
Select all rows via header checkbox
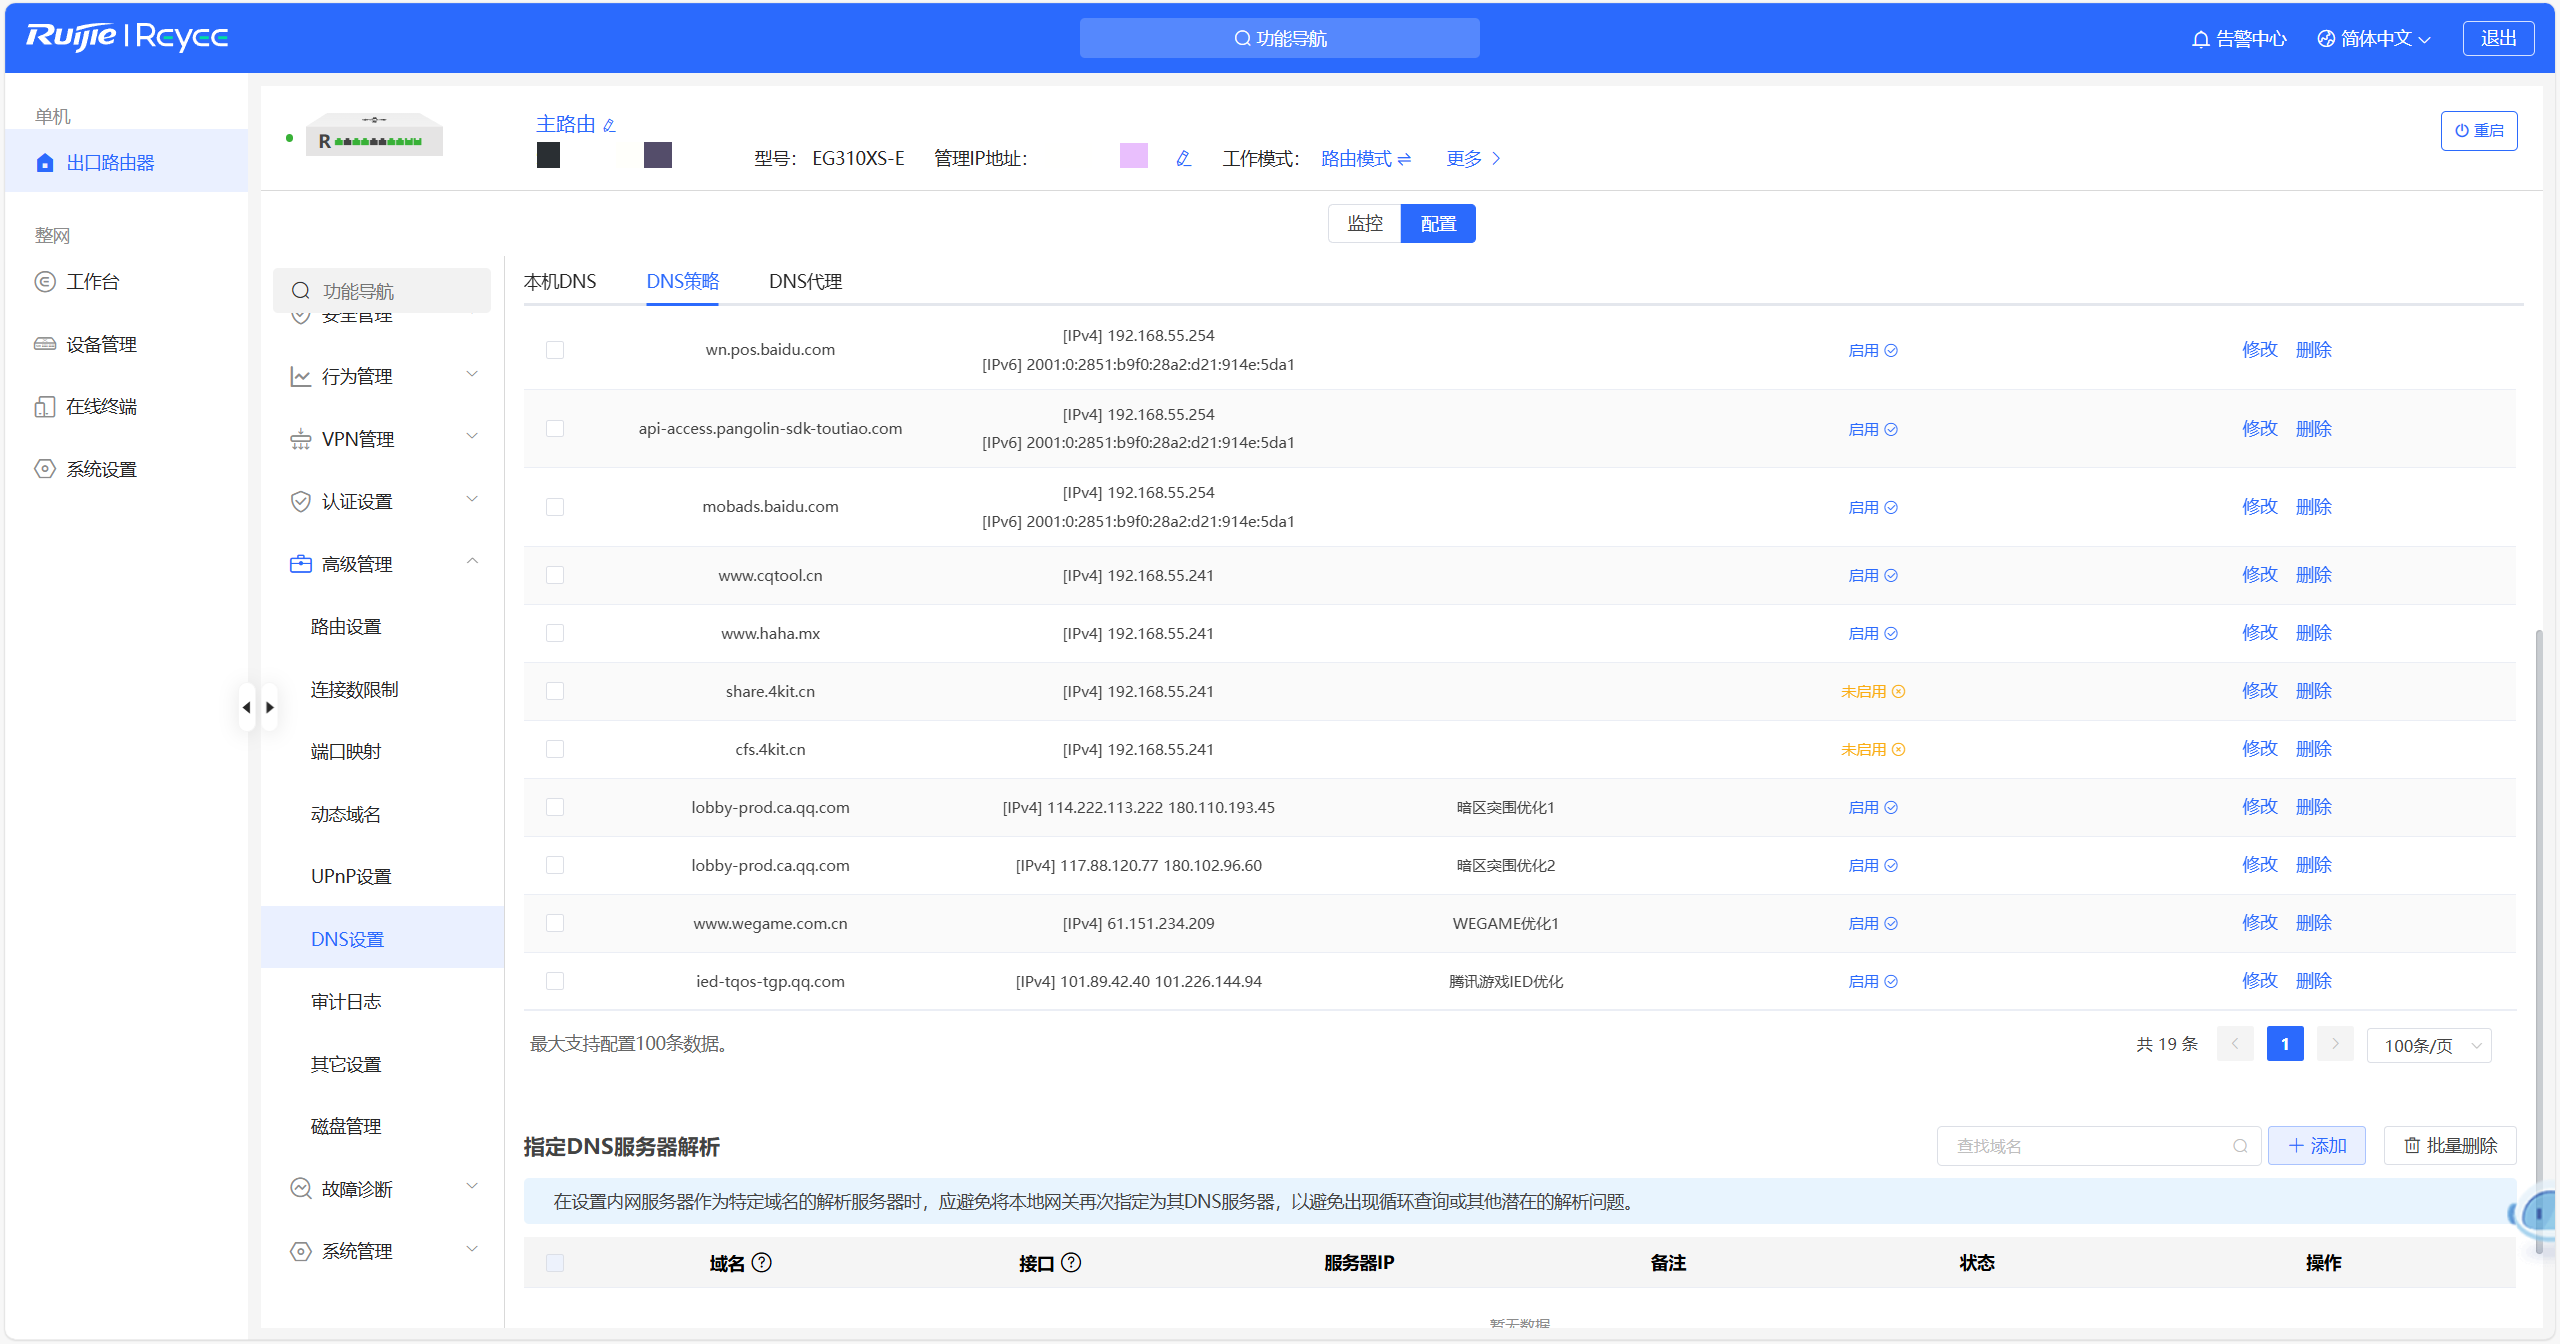[x=555, y=1263]
